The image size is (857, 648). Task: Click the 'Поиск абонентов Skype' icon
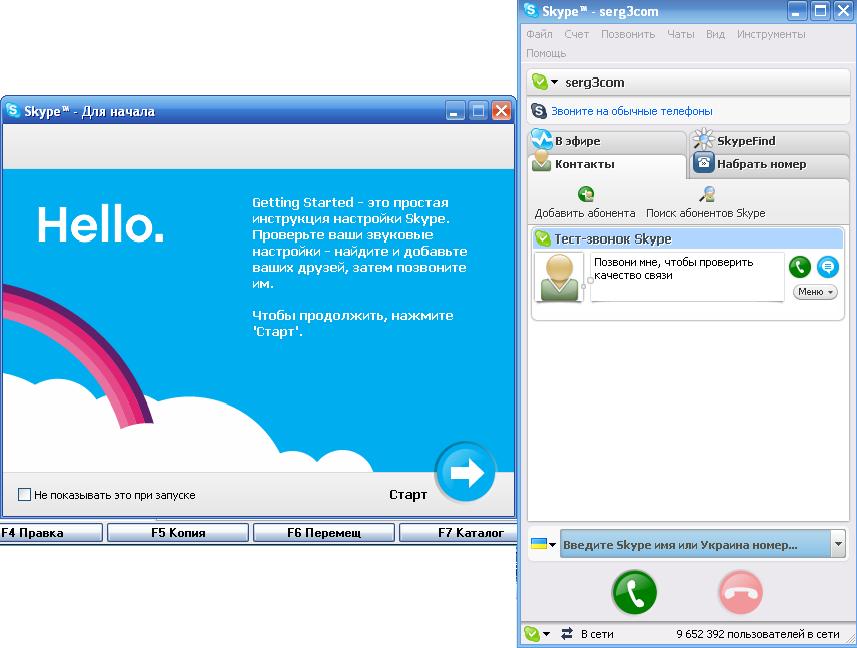point(707,194)
